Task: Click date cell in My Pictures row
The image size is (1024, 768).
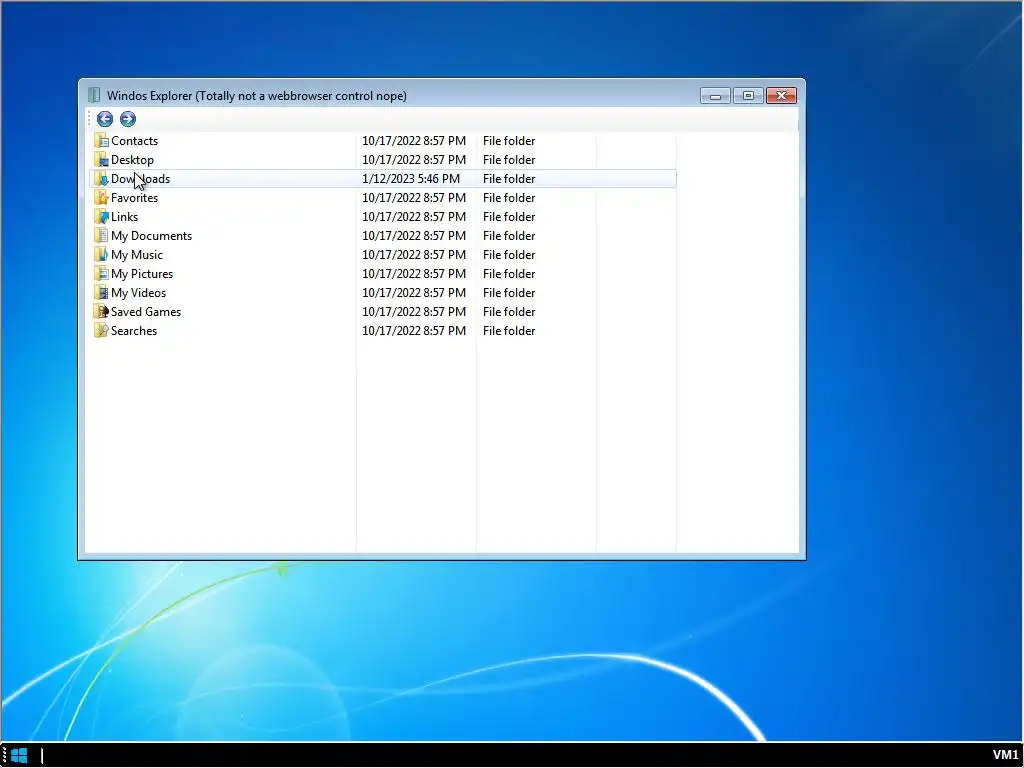Action: 414,273
